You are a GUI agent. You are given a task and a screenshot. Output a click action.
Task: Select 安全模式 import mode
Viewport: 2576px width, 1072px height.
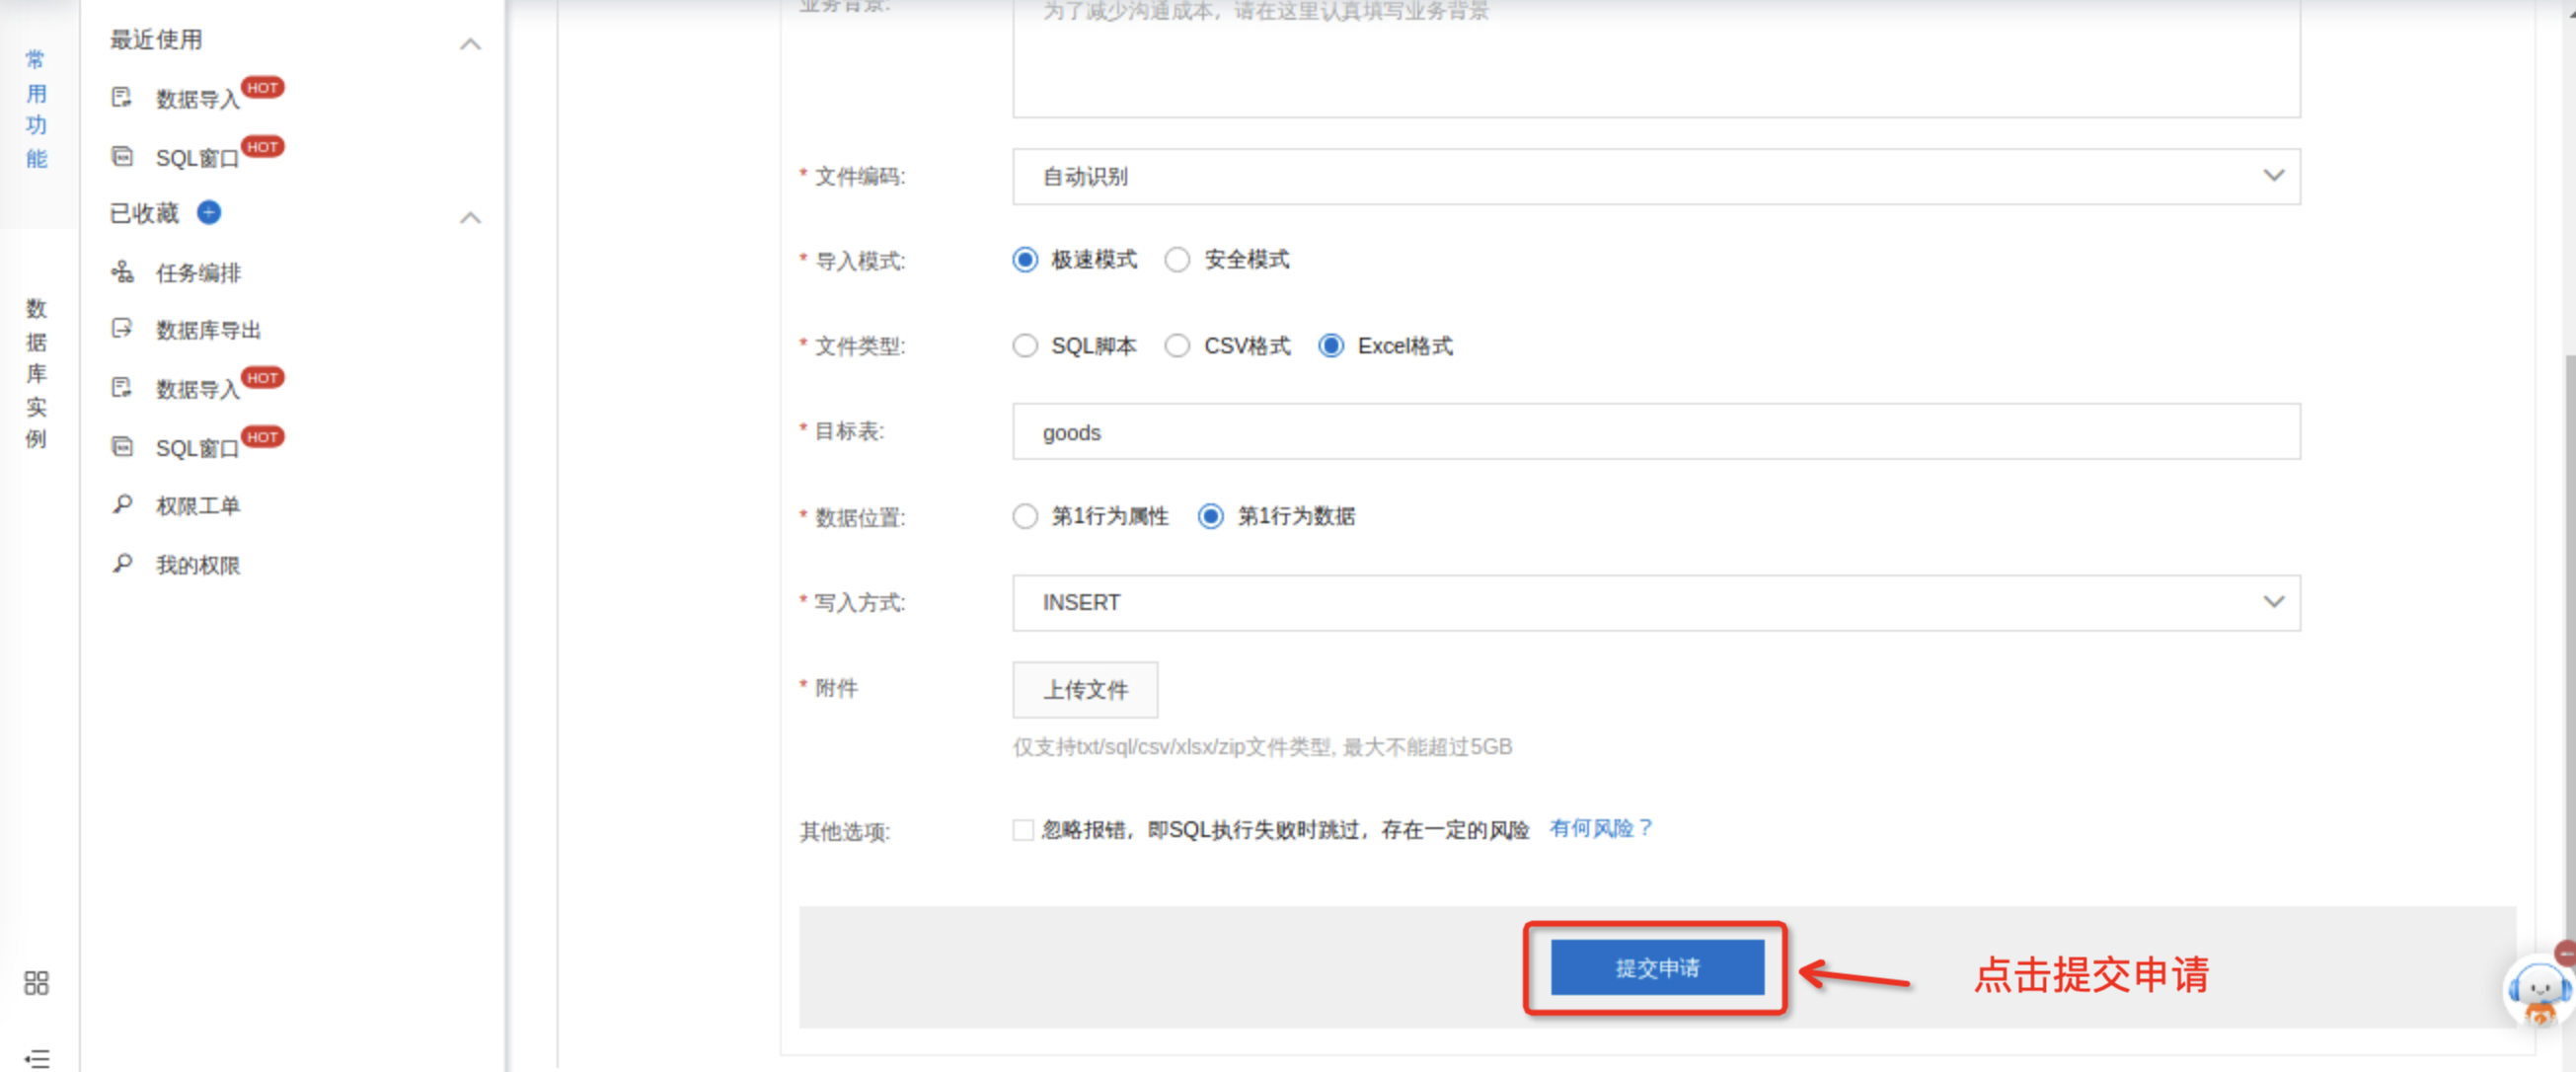coord(1177,260)
